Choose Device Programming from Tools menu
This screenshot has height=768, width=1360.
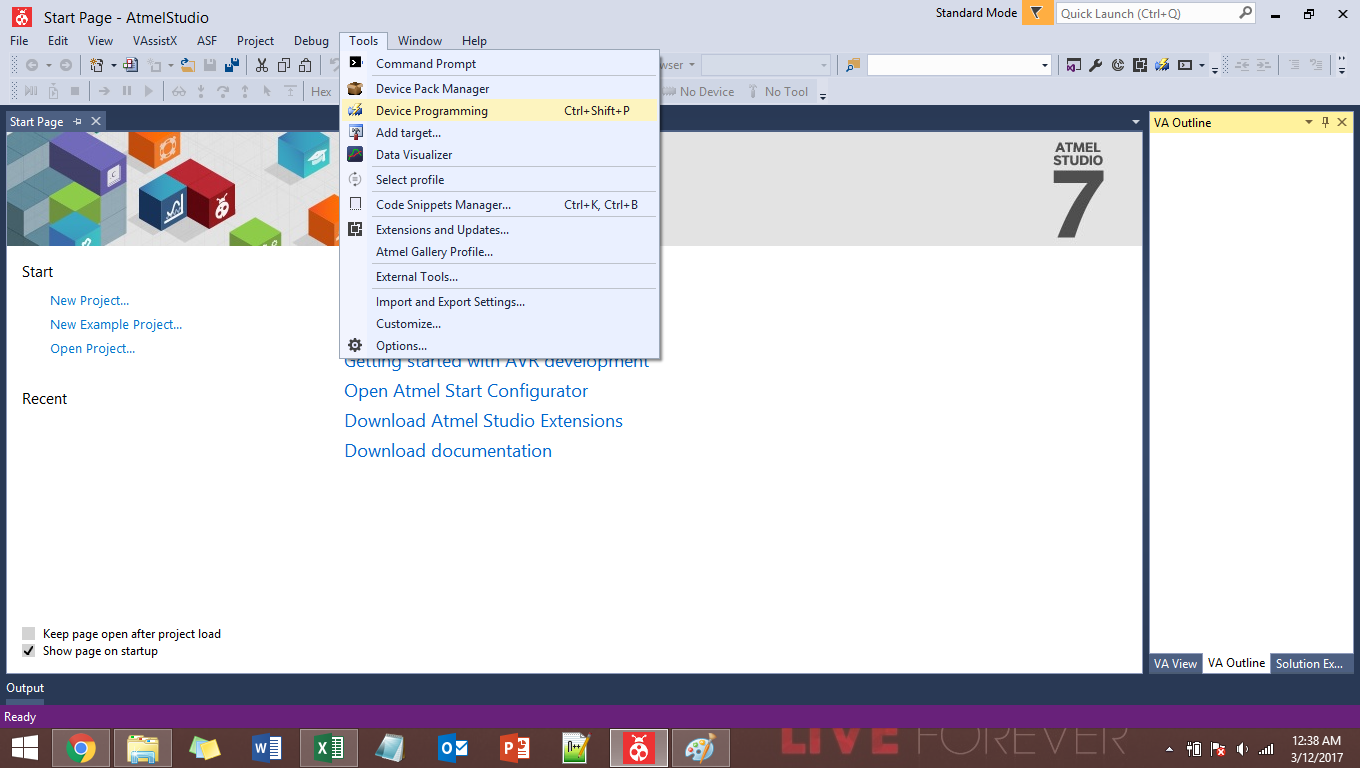point(500,110)
